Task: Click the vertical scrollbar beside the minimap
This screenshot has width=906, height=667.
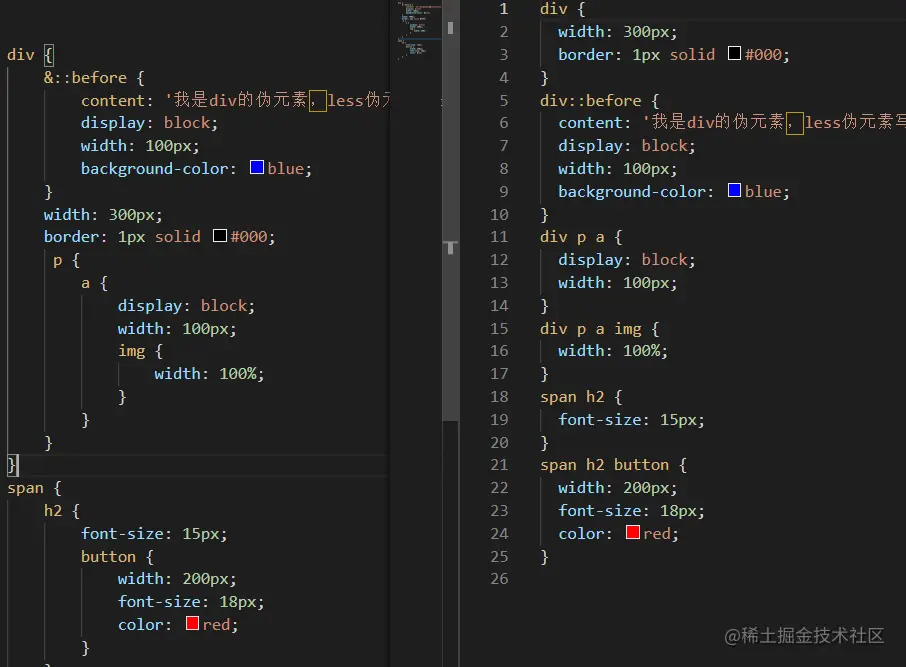Action: 451,211
